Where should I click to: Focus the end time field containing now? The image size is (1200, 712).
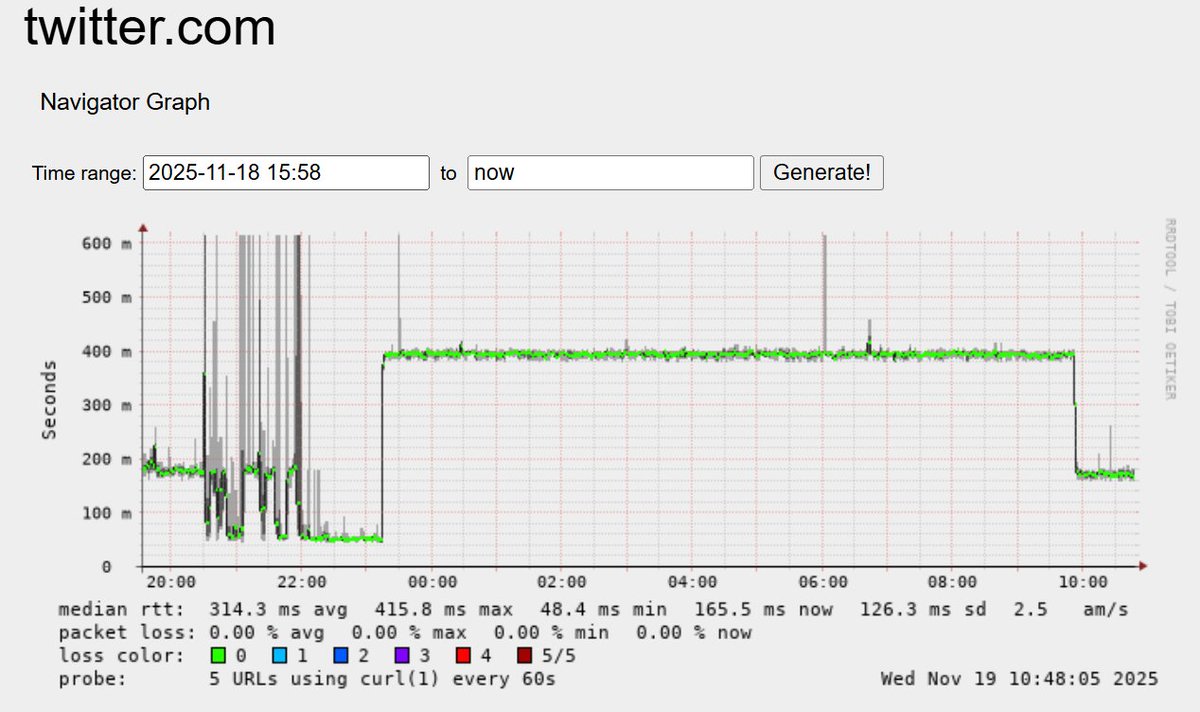pos(610,172)
